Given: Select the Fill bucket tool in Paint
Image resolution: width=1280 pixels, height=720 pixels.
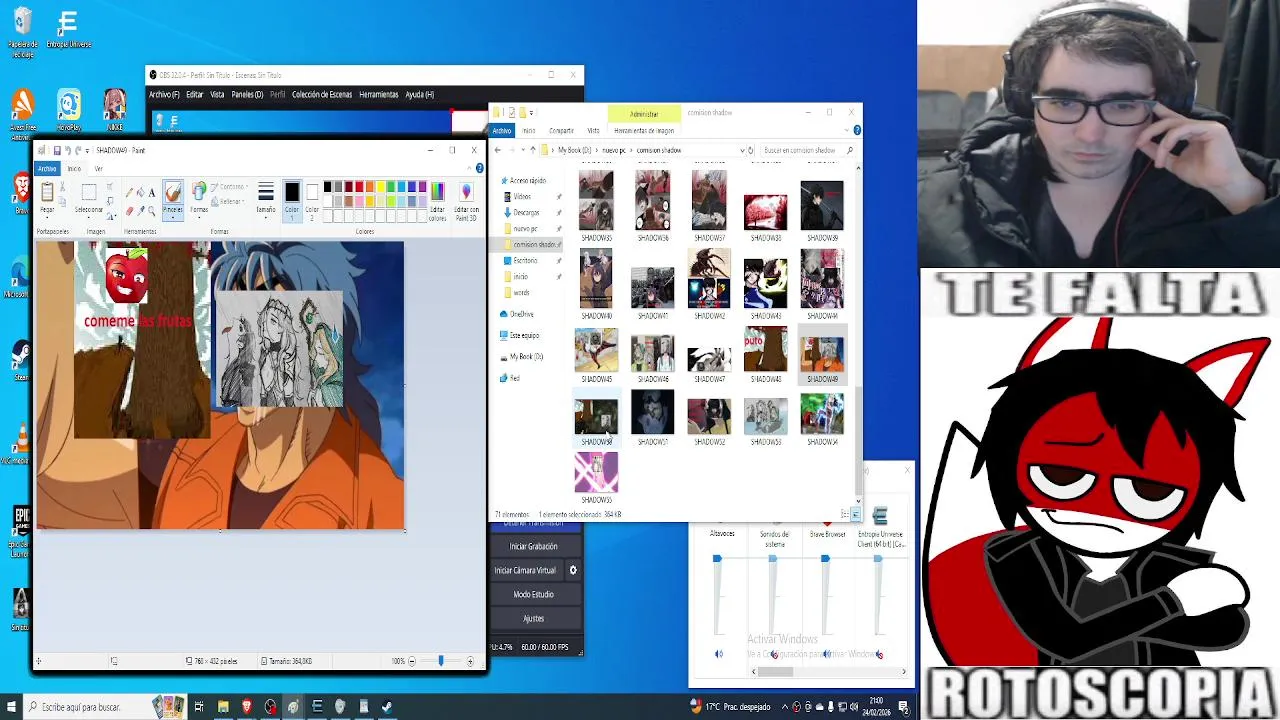Looking at the screenshot, I should (x=140, y=193).
